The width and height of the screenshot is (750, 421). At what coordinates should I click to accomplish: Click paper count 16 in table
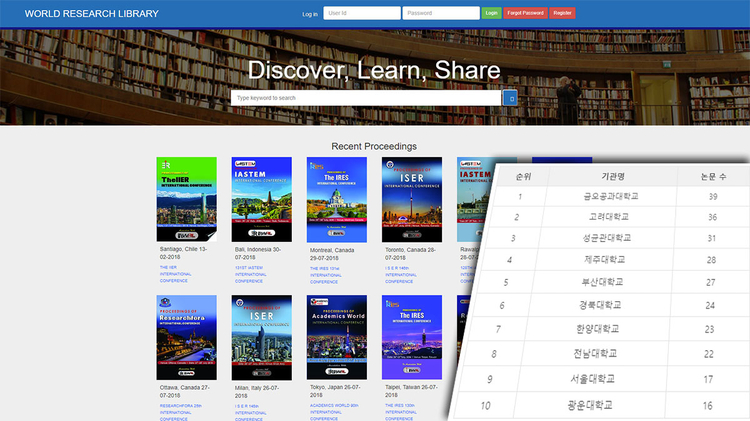[x=707, y=406]
